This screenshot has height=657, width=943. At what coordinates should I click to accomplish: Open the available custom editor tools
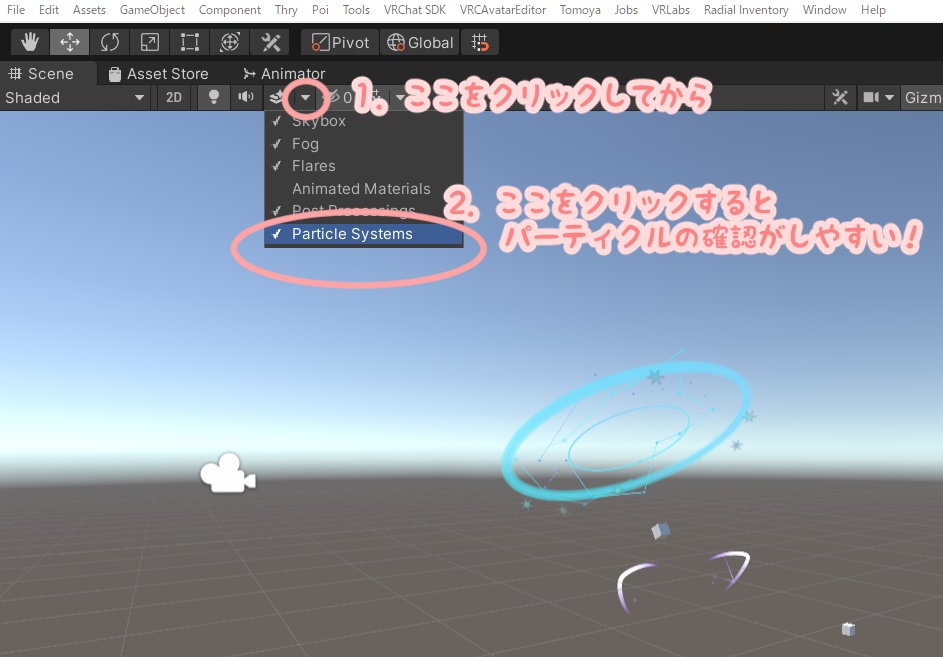point(270,42)
